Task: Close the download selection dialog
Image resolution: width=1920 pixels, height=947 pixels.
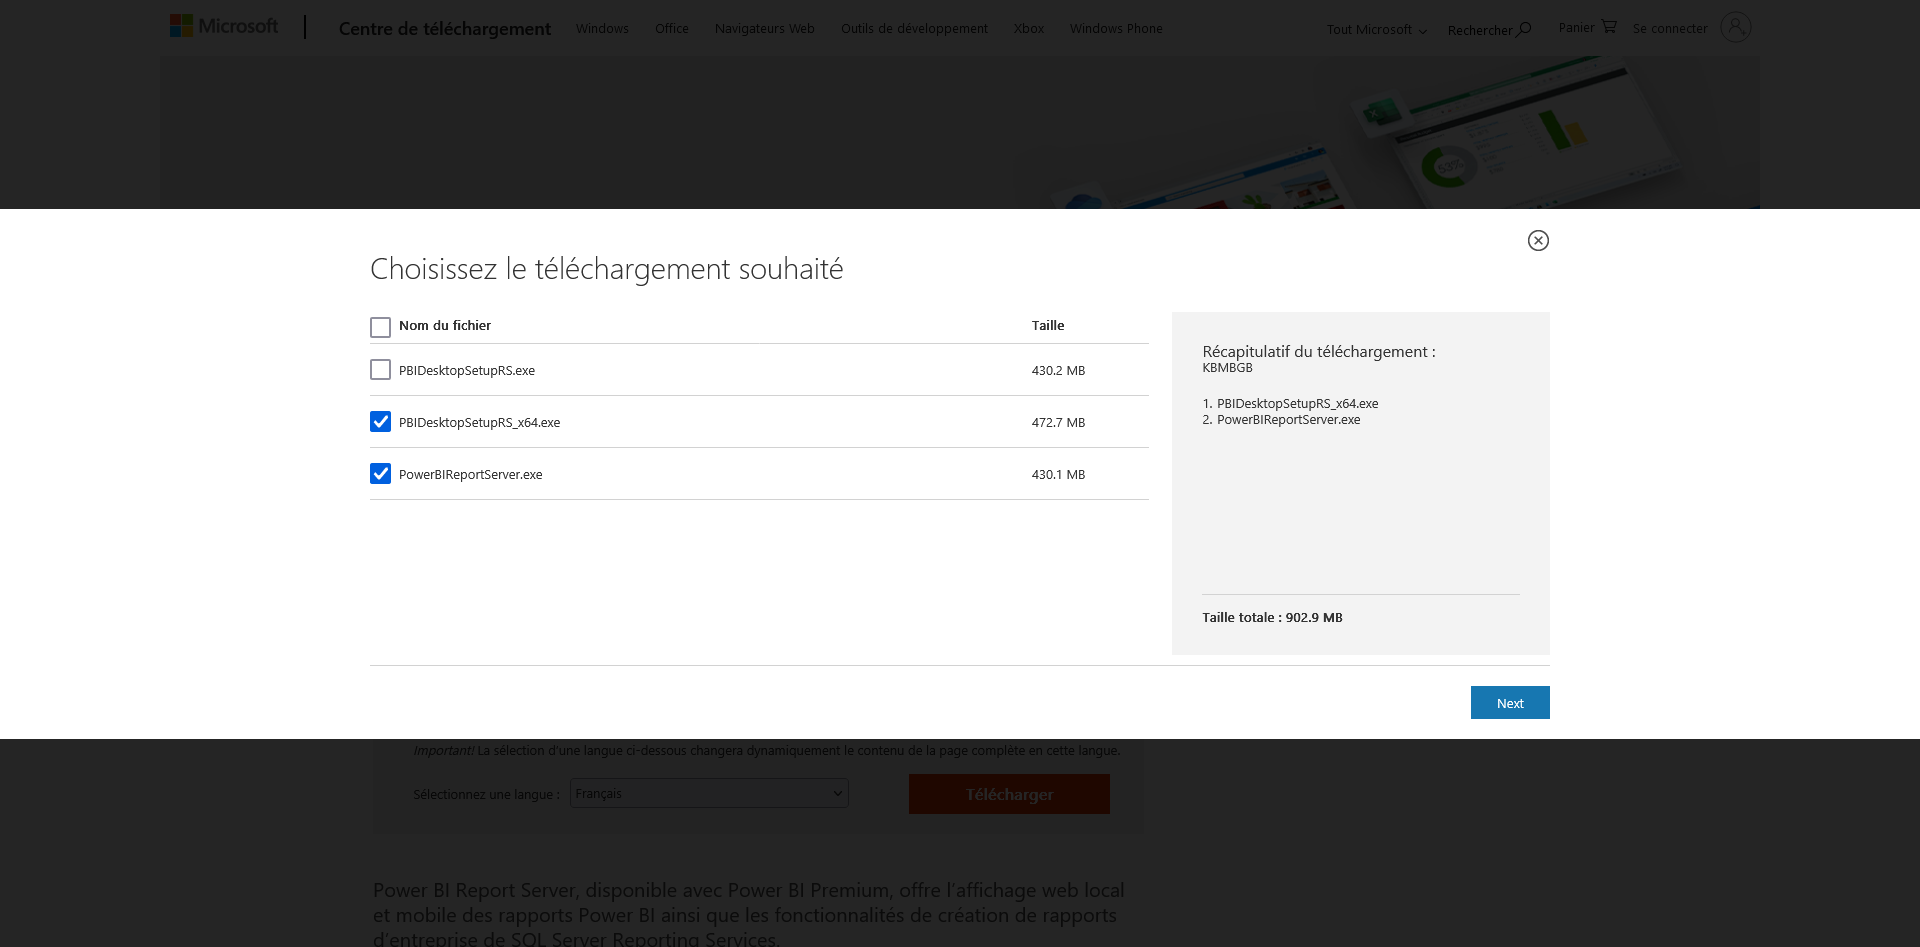Action: pyautogui.click(x=1538, y=240)
